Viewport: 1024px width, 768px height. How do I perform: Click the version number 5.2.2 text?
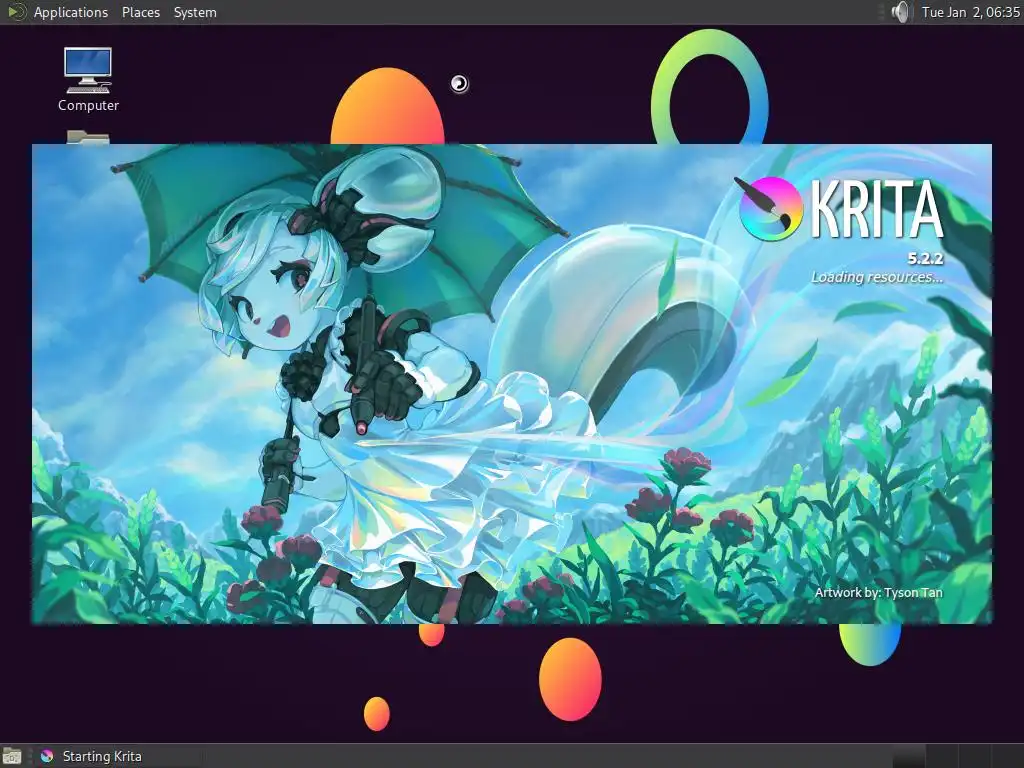click(925, 259)
